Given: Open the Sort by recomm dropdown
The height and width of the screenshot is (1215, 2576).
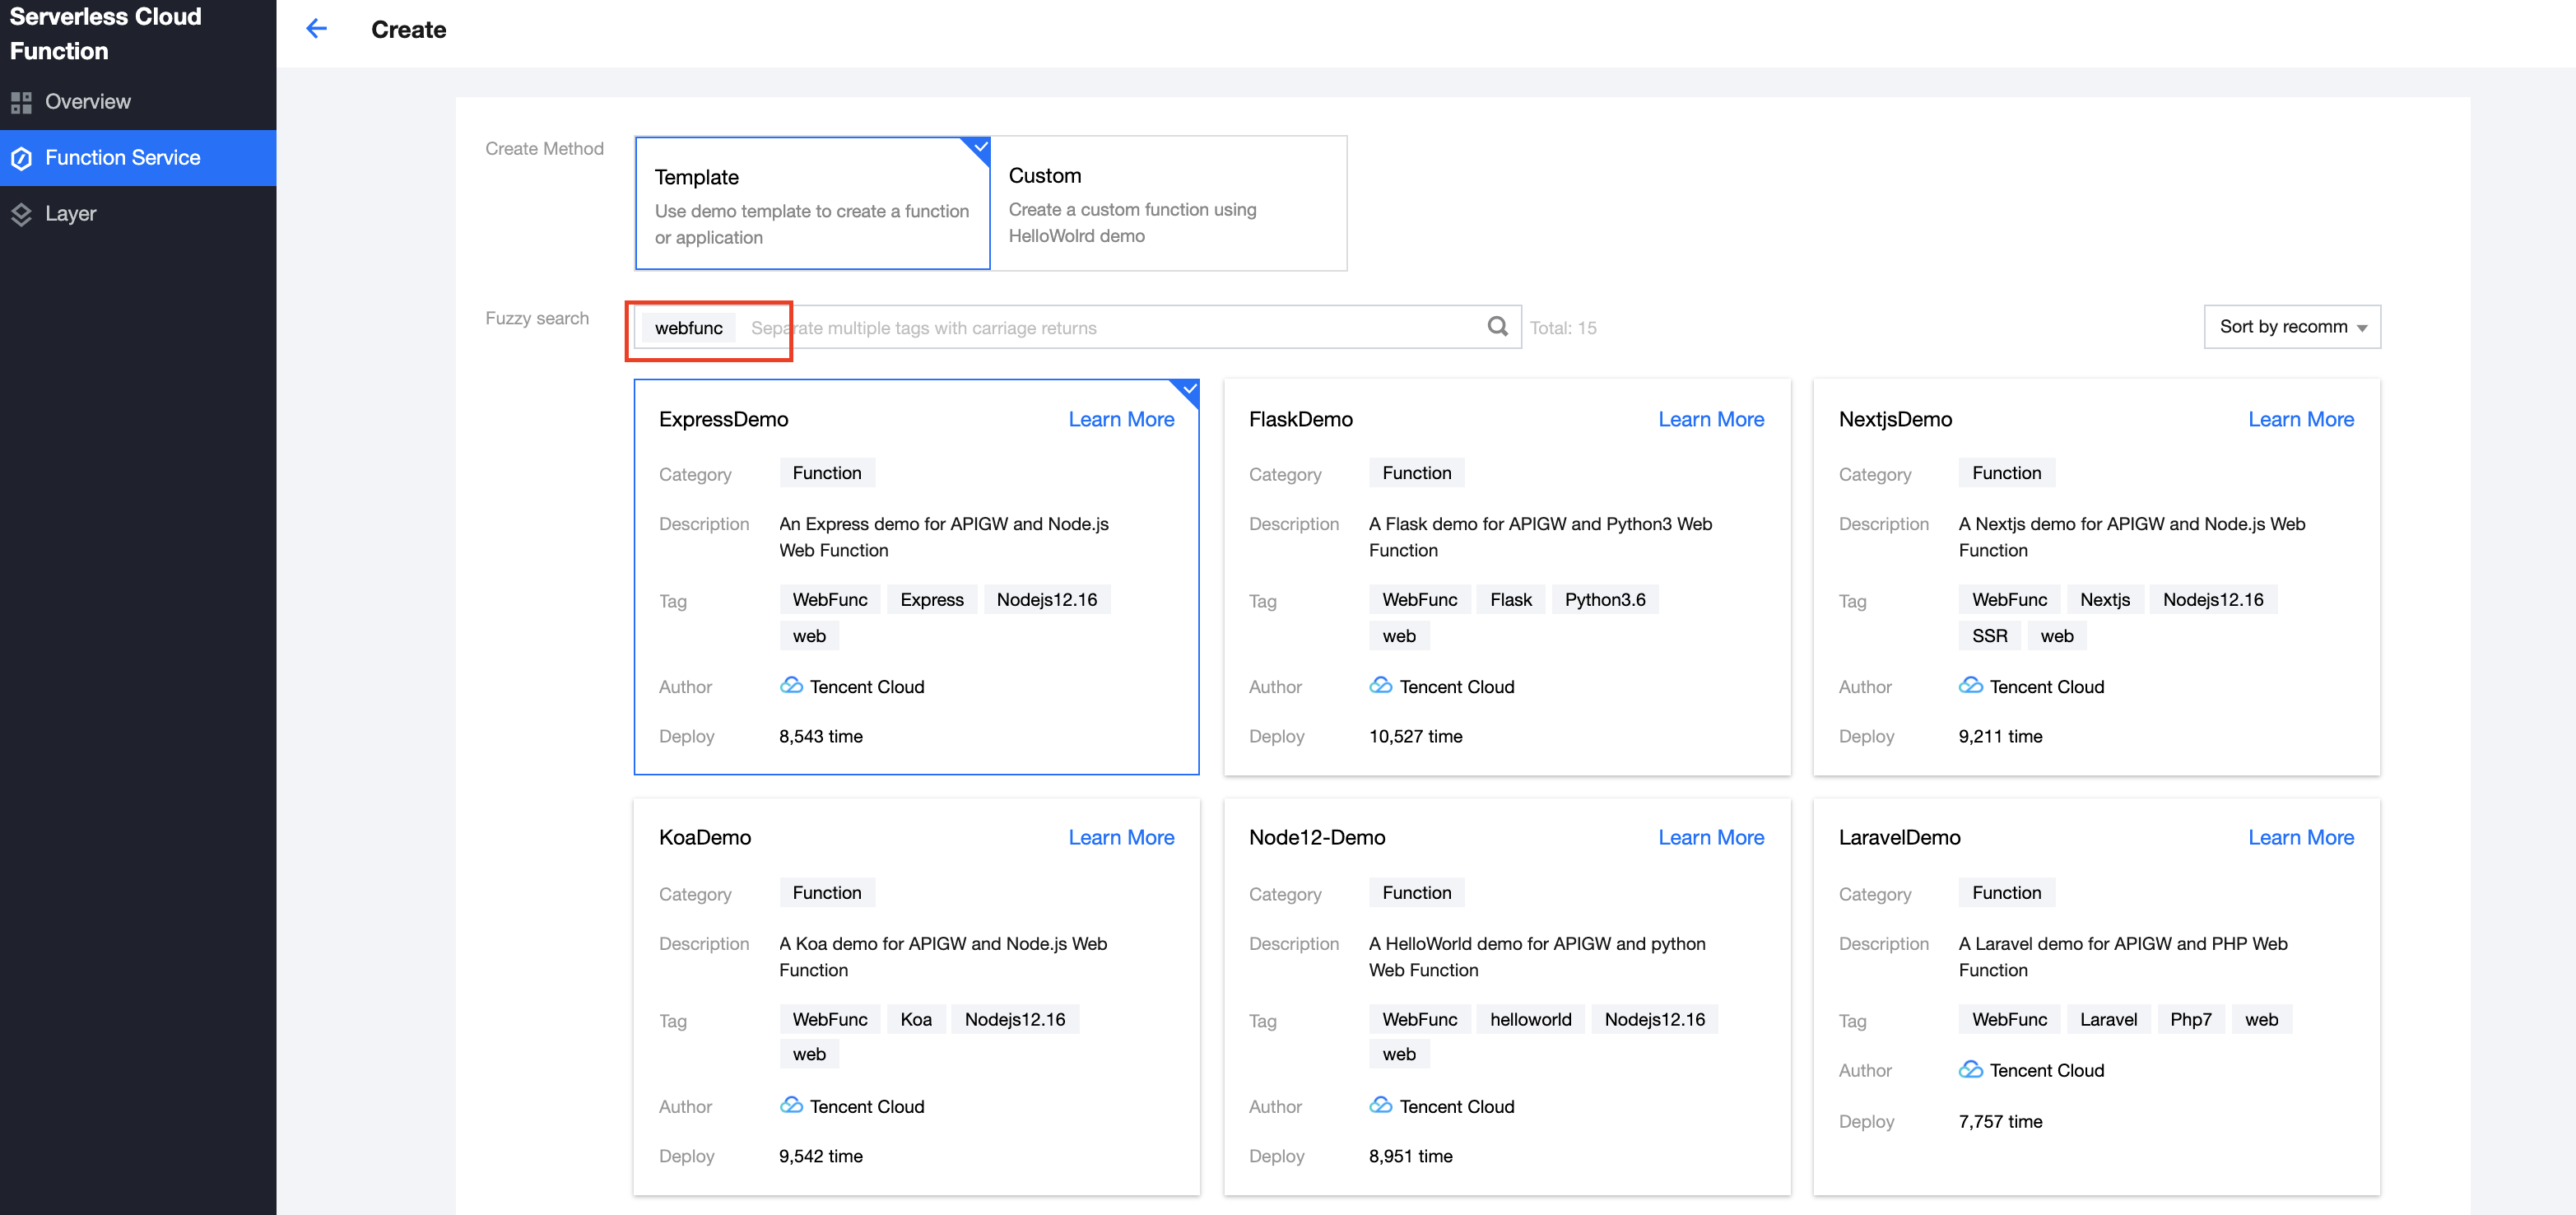Looking at the screenshot, I should (x=2291, y=327).
